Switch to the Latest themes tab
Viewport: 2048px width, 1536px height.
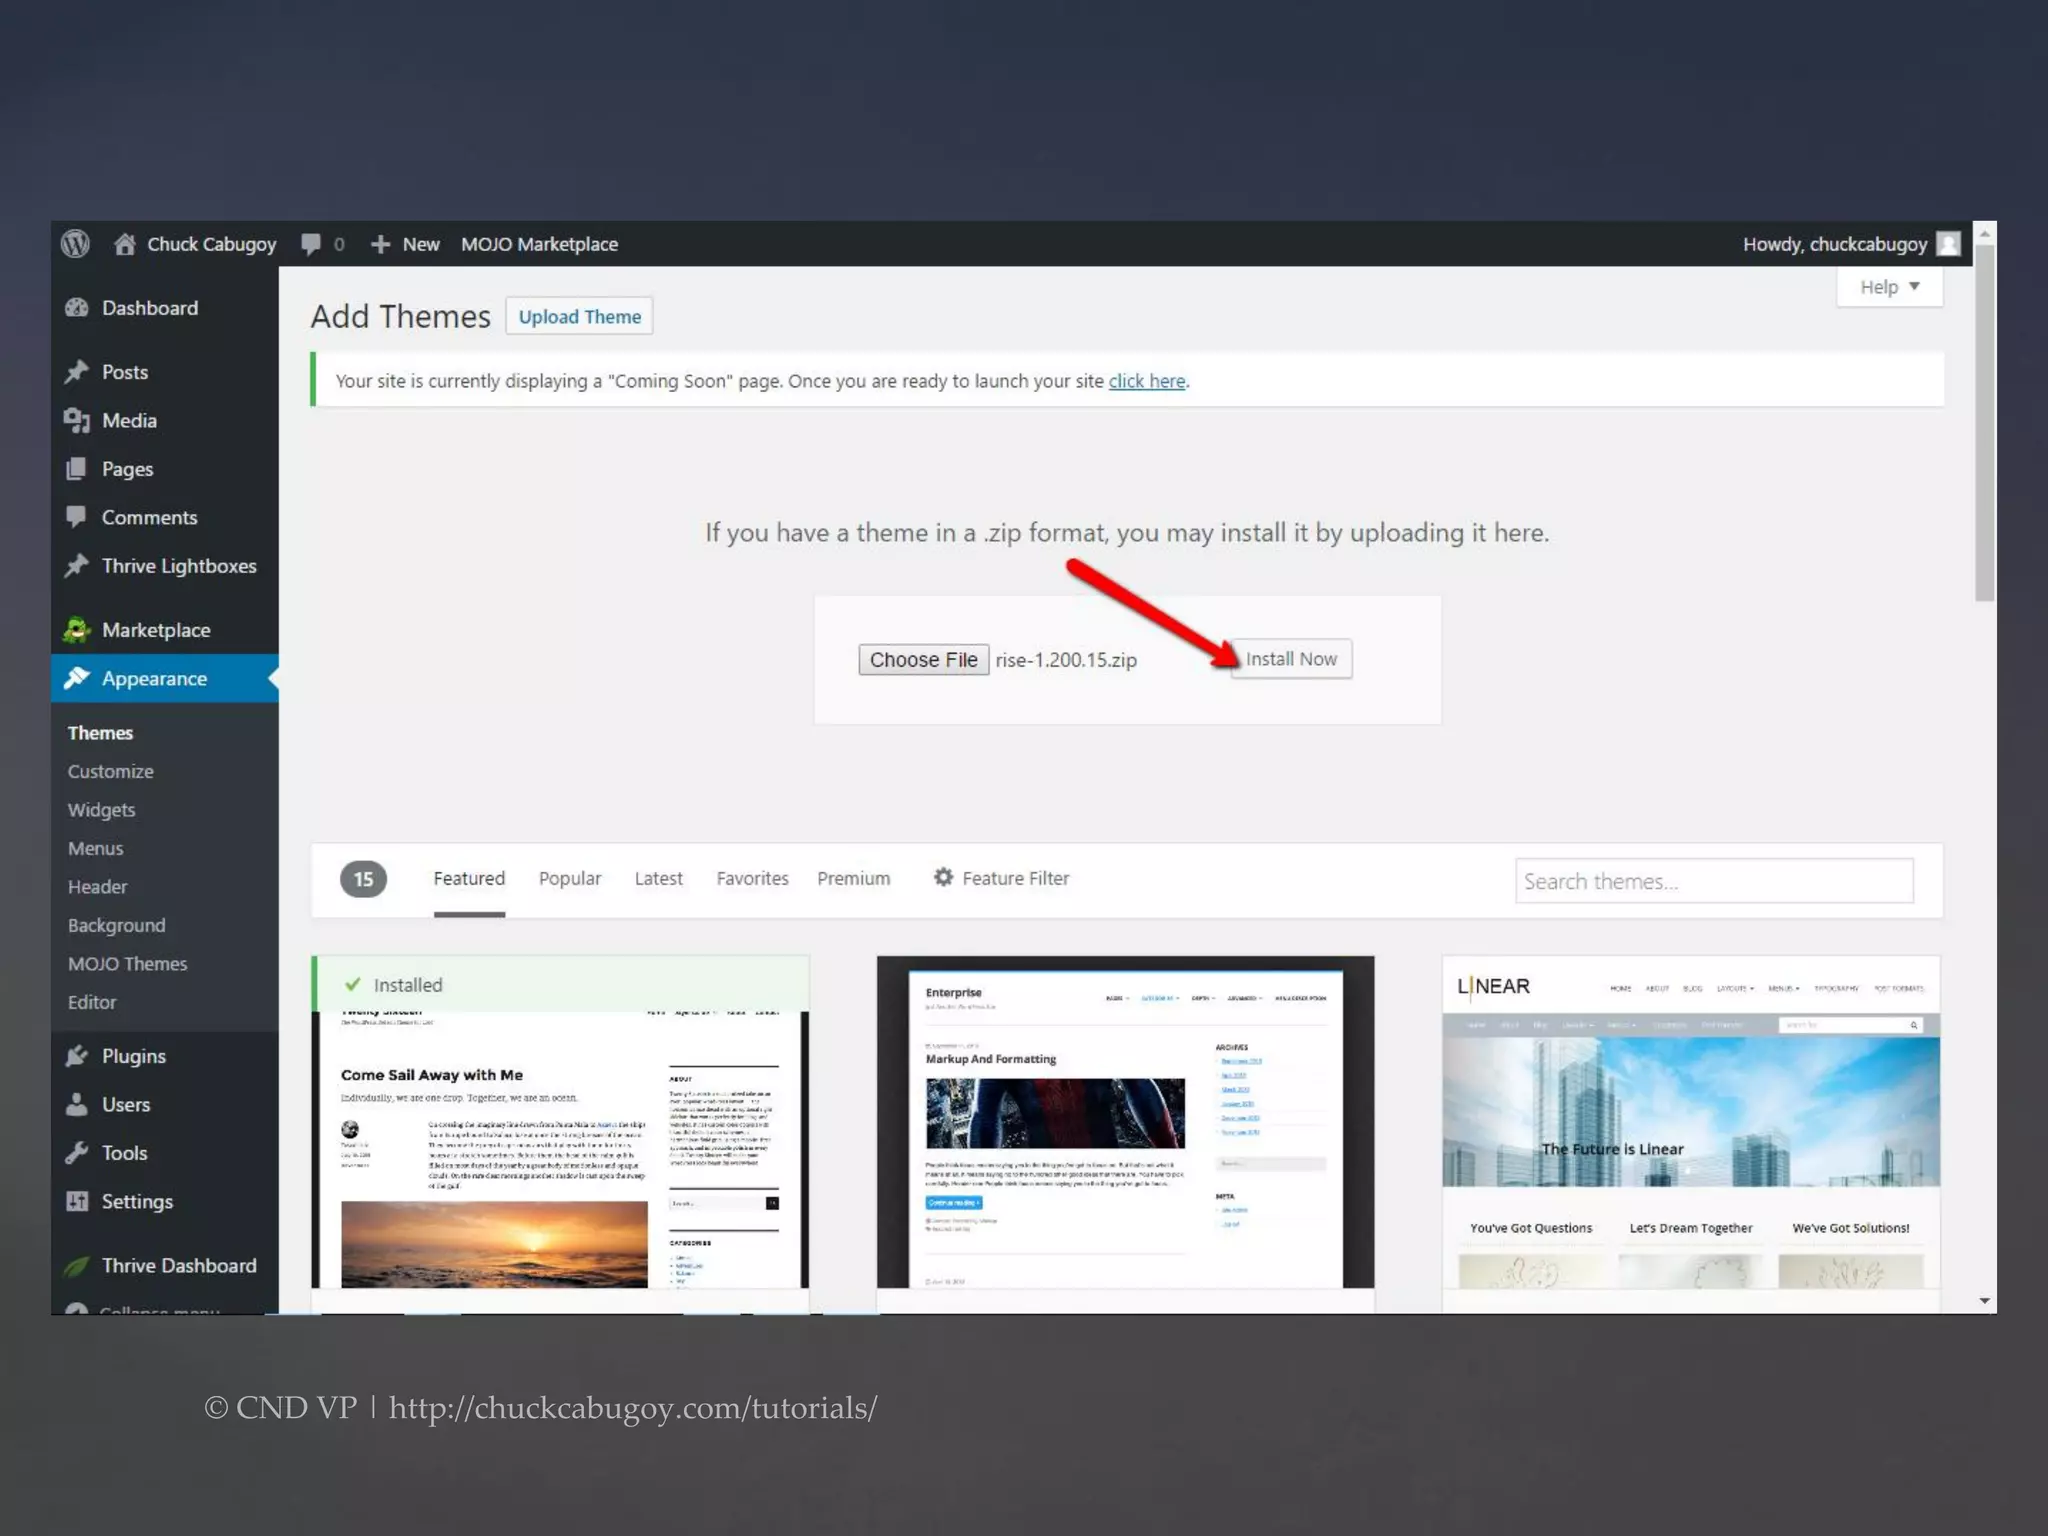pyautogui.click(x=658, y=878)
